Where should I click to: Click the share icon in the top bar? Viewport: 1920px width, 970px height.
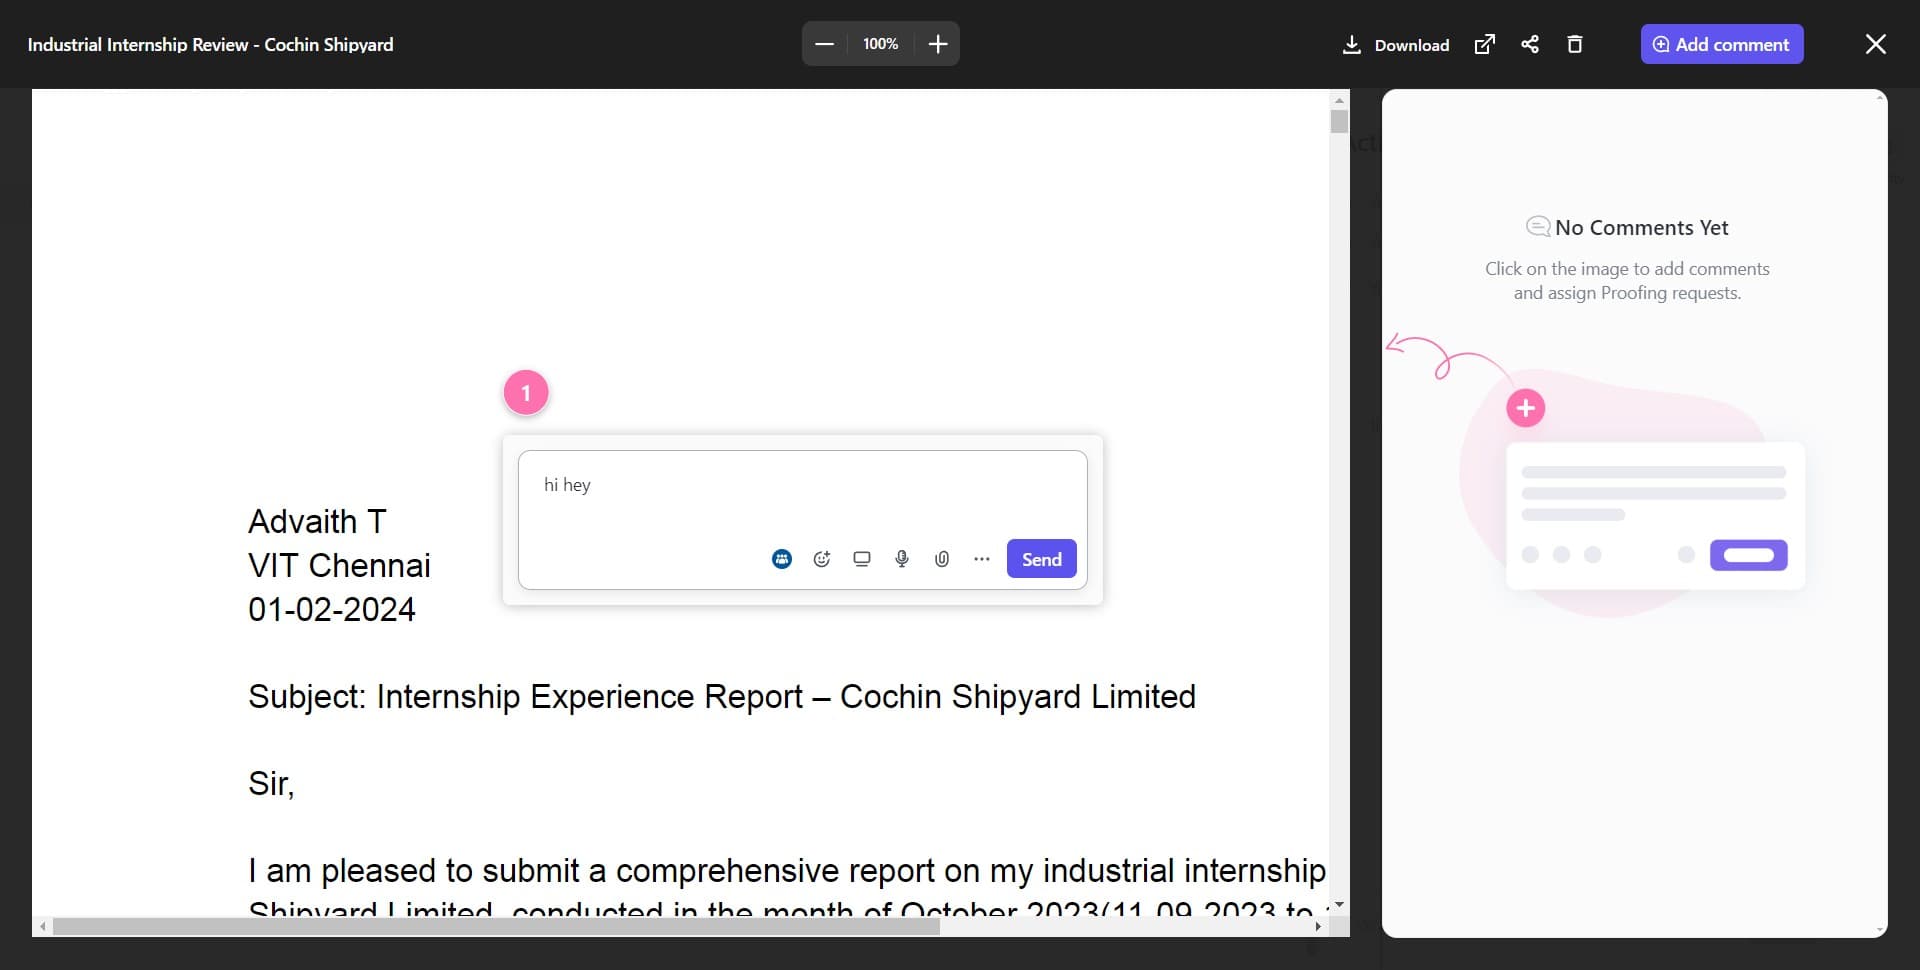[1530, 44]
